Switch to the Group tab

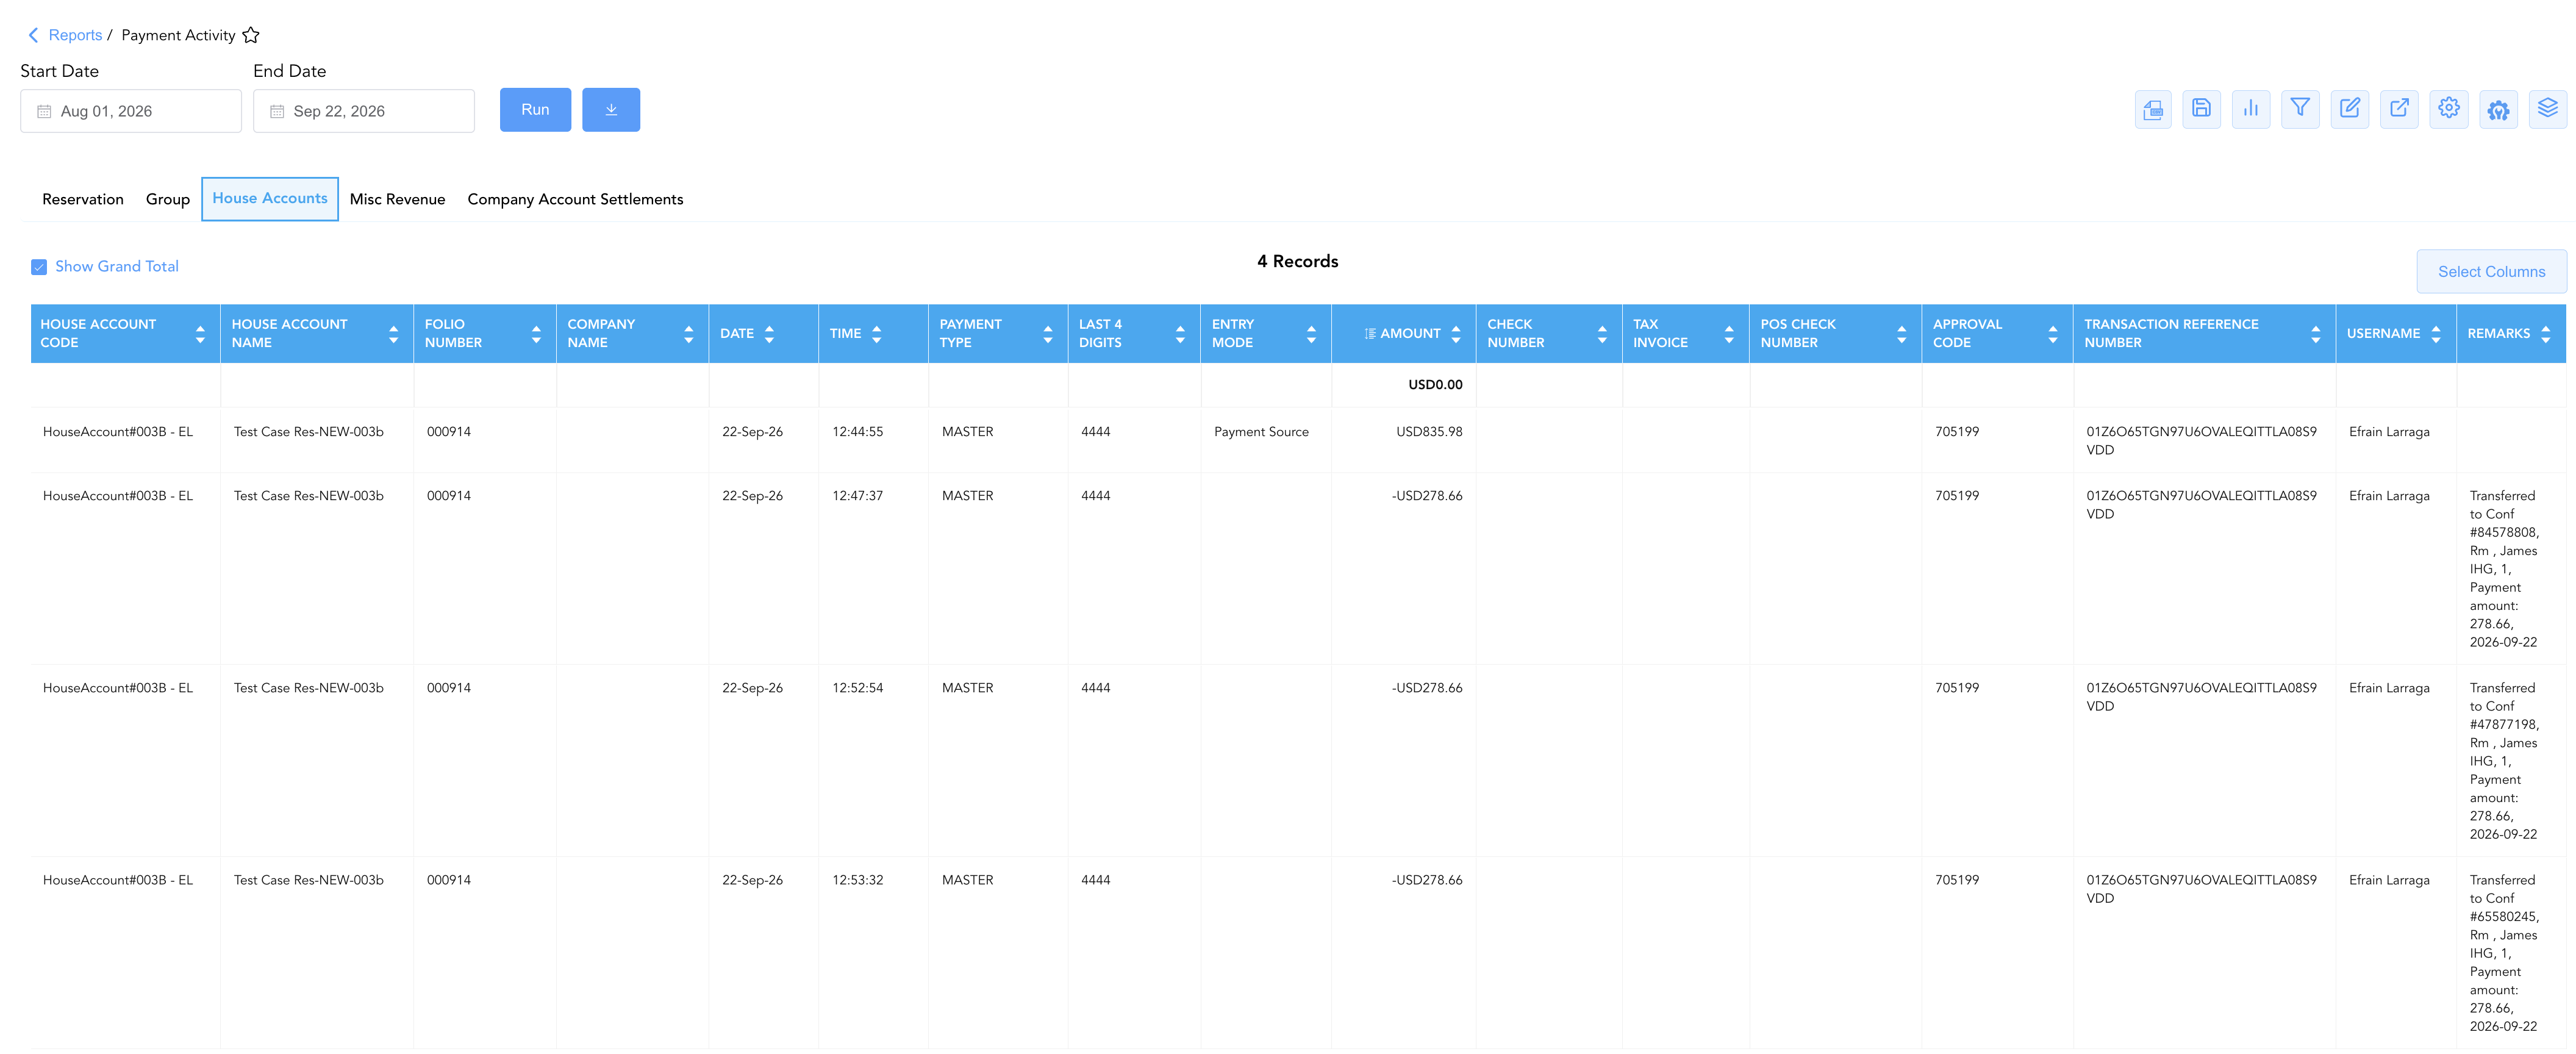click(168, 199)
